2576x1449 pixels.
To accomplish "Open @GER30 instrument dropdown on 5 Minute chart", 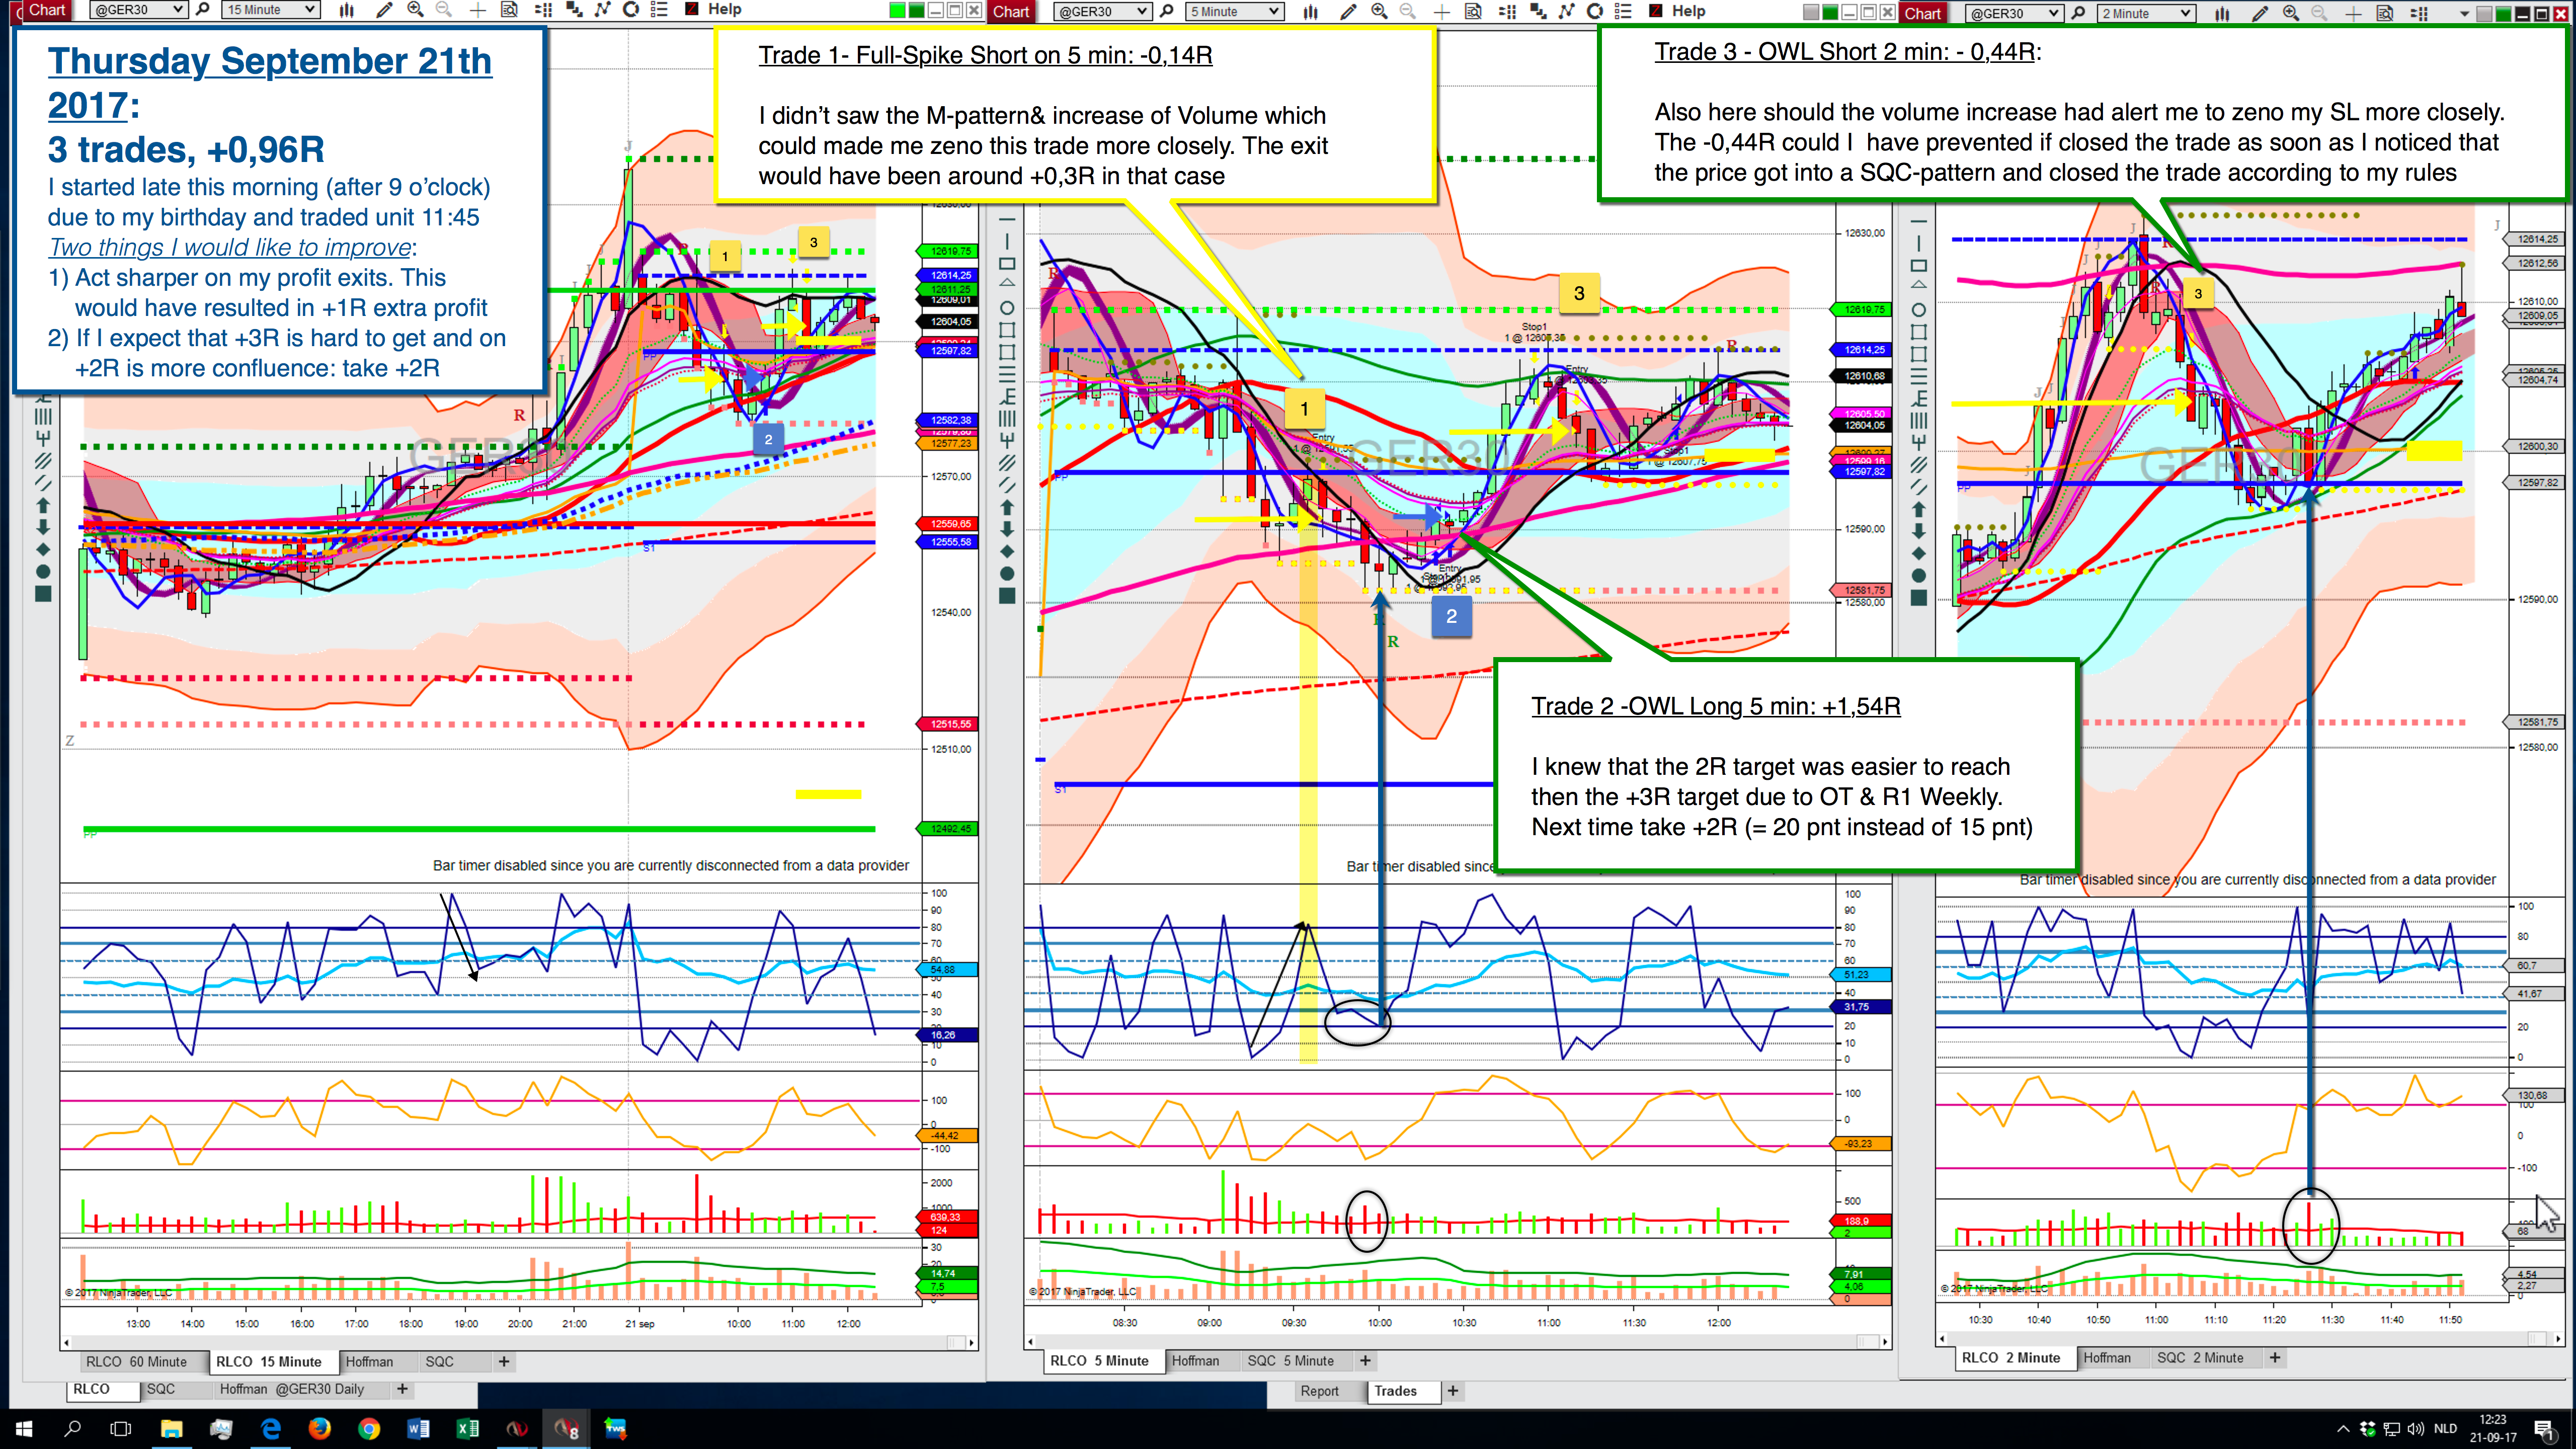I will click(1102, 12).
